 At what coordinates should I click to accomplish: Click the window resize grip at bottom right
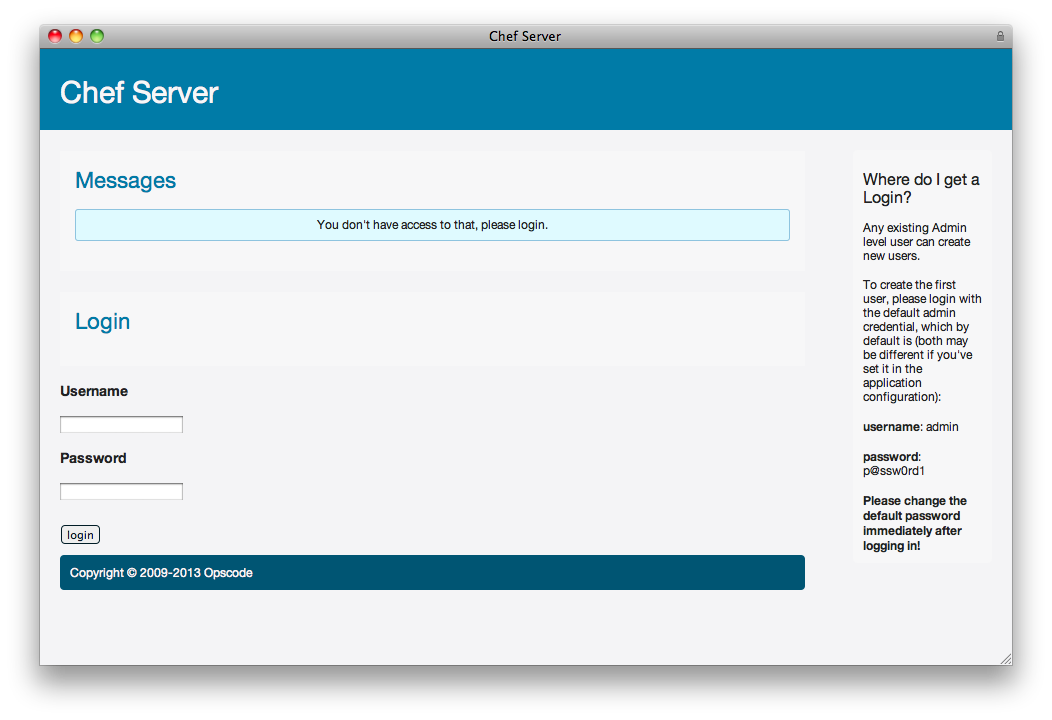pyautogui.click(x=1005, y=657)
